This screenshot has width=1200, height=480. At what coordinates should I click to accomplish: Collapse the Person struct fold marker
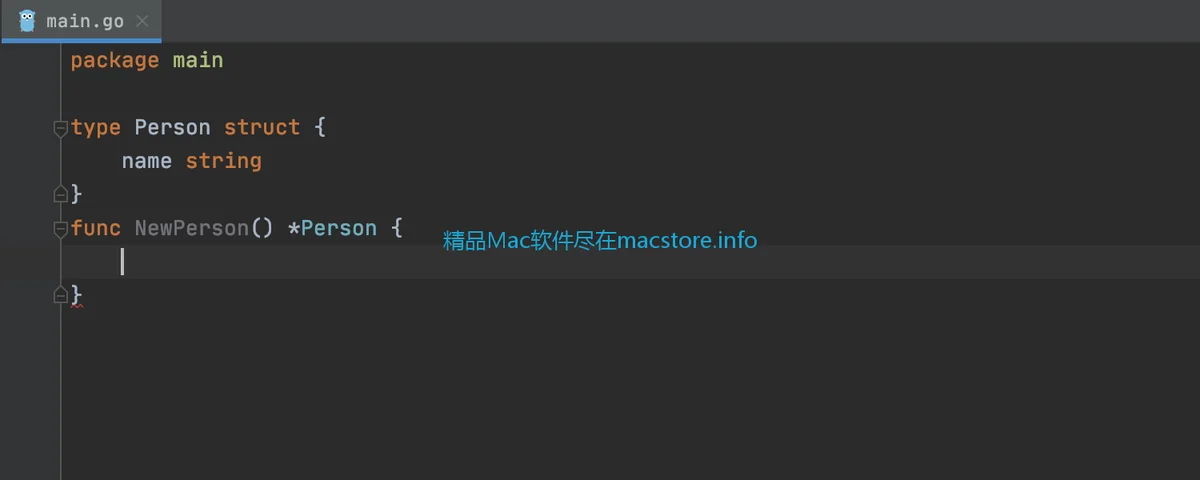tap(60, 128)
